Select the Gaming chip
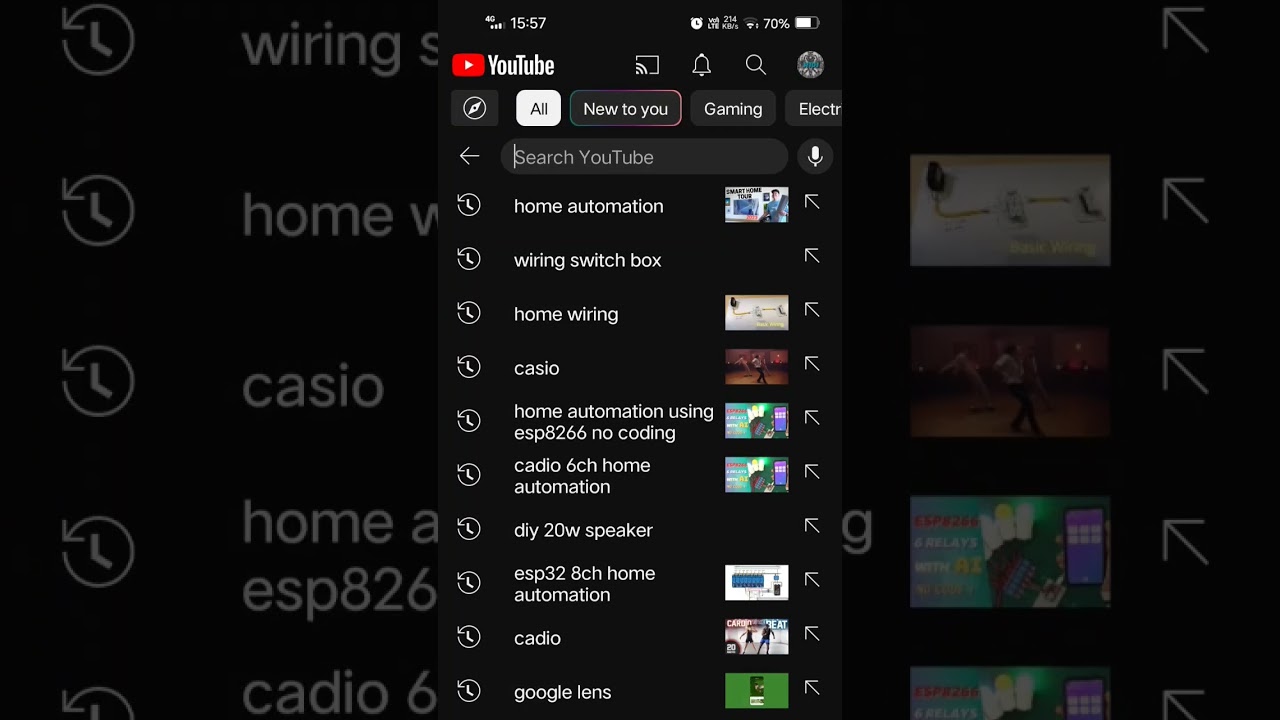Screen dimensions: 1280x720 tap(733, 109)
